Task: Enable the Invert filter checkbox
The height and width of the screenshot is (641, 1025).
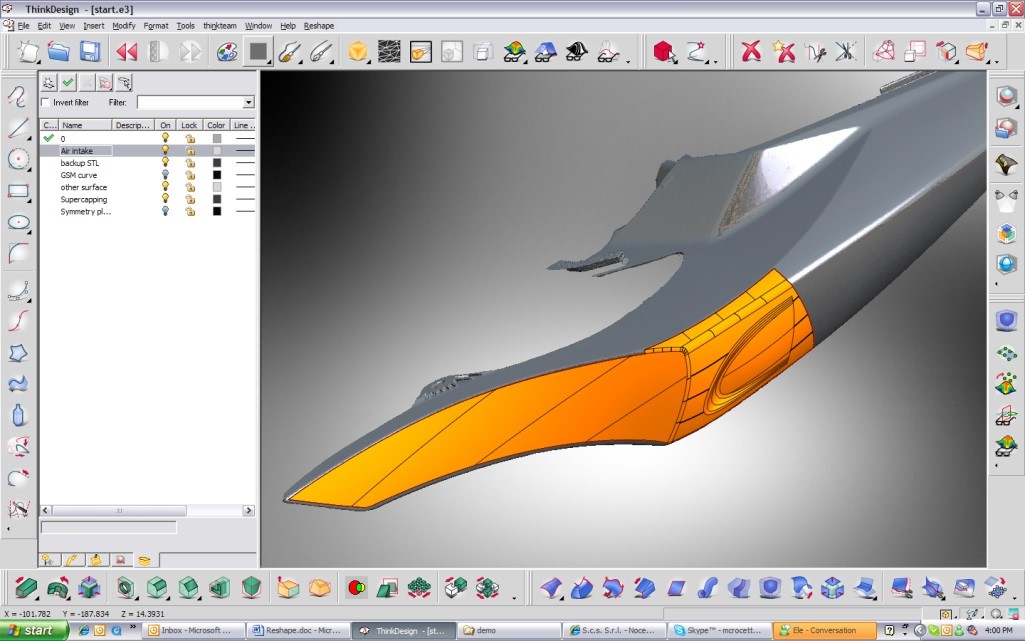Action: (x=46, y=102)
